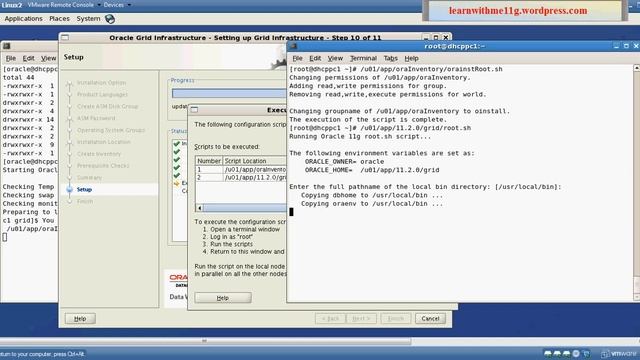Select script row 1 /u01/app/oraInventory
640x360 pixels.
241,169
